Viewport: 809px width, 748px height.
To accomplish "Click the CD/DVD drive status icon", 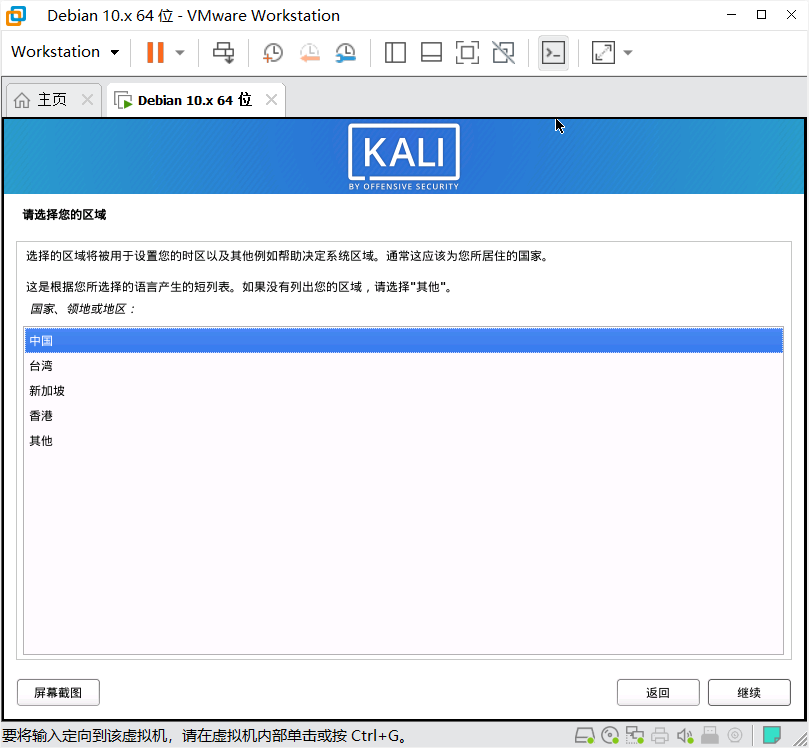I will [x=610, y=735].
